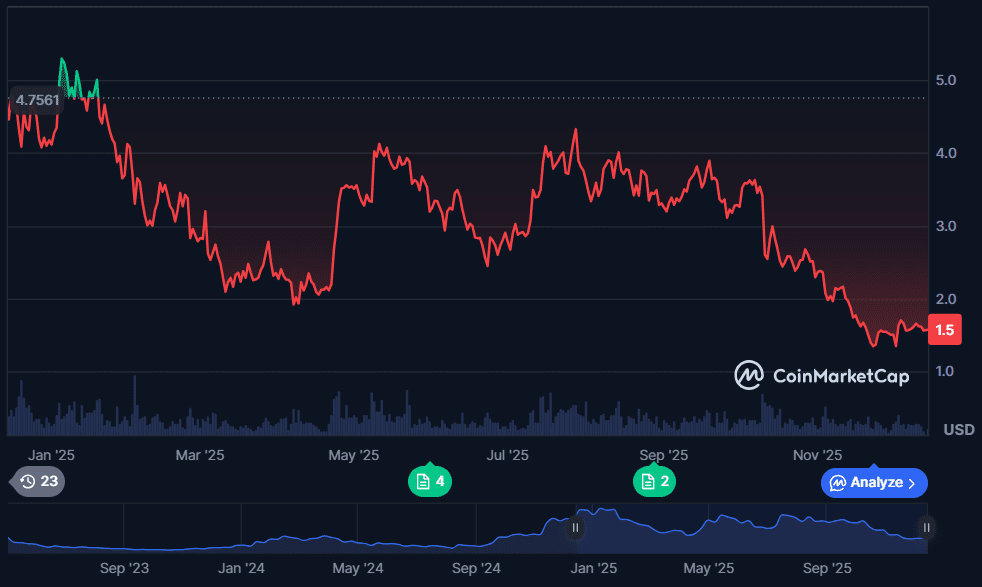The width and height of the screenshot is (982, 587).
Task: Click the clock icon in the 23 history badge
Action: 28,482
